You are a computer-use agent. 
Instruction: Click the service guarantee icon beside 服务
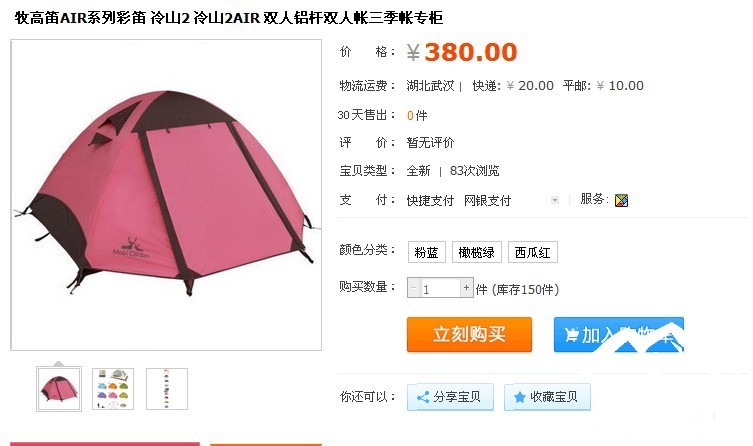tap(621, 200)
